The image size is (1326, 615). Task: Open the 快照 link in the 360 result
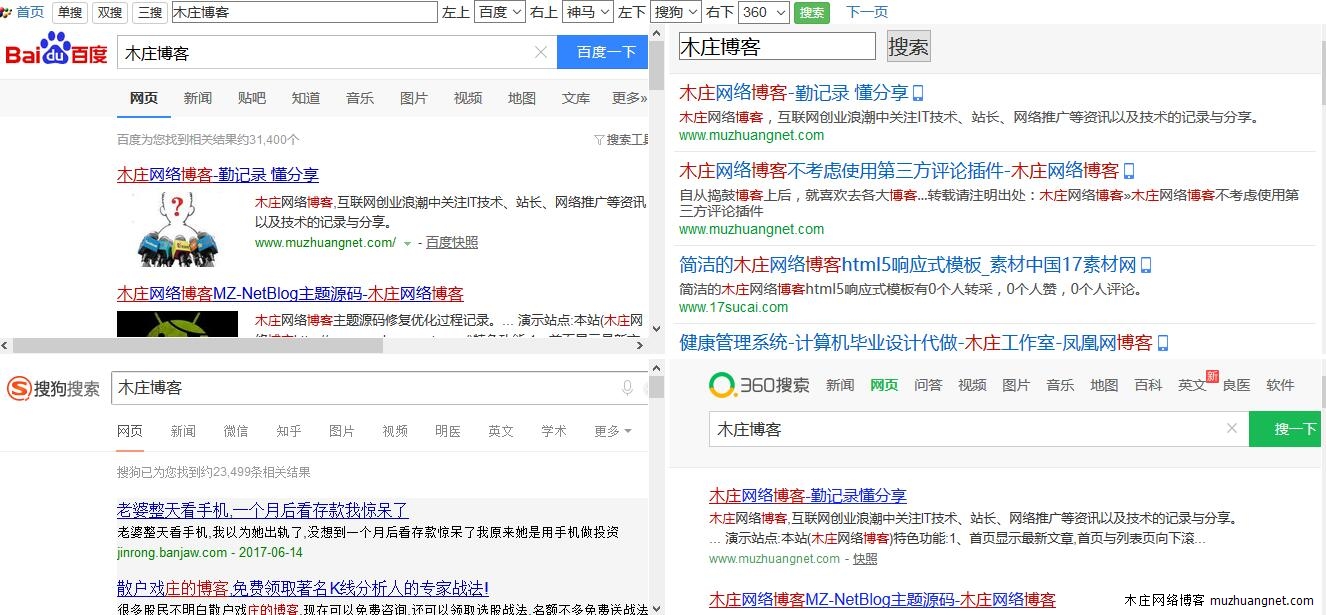[865, 559]
